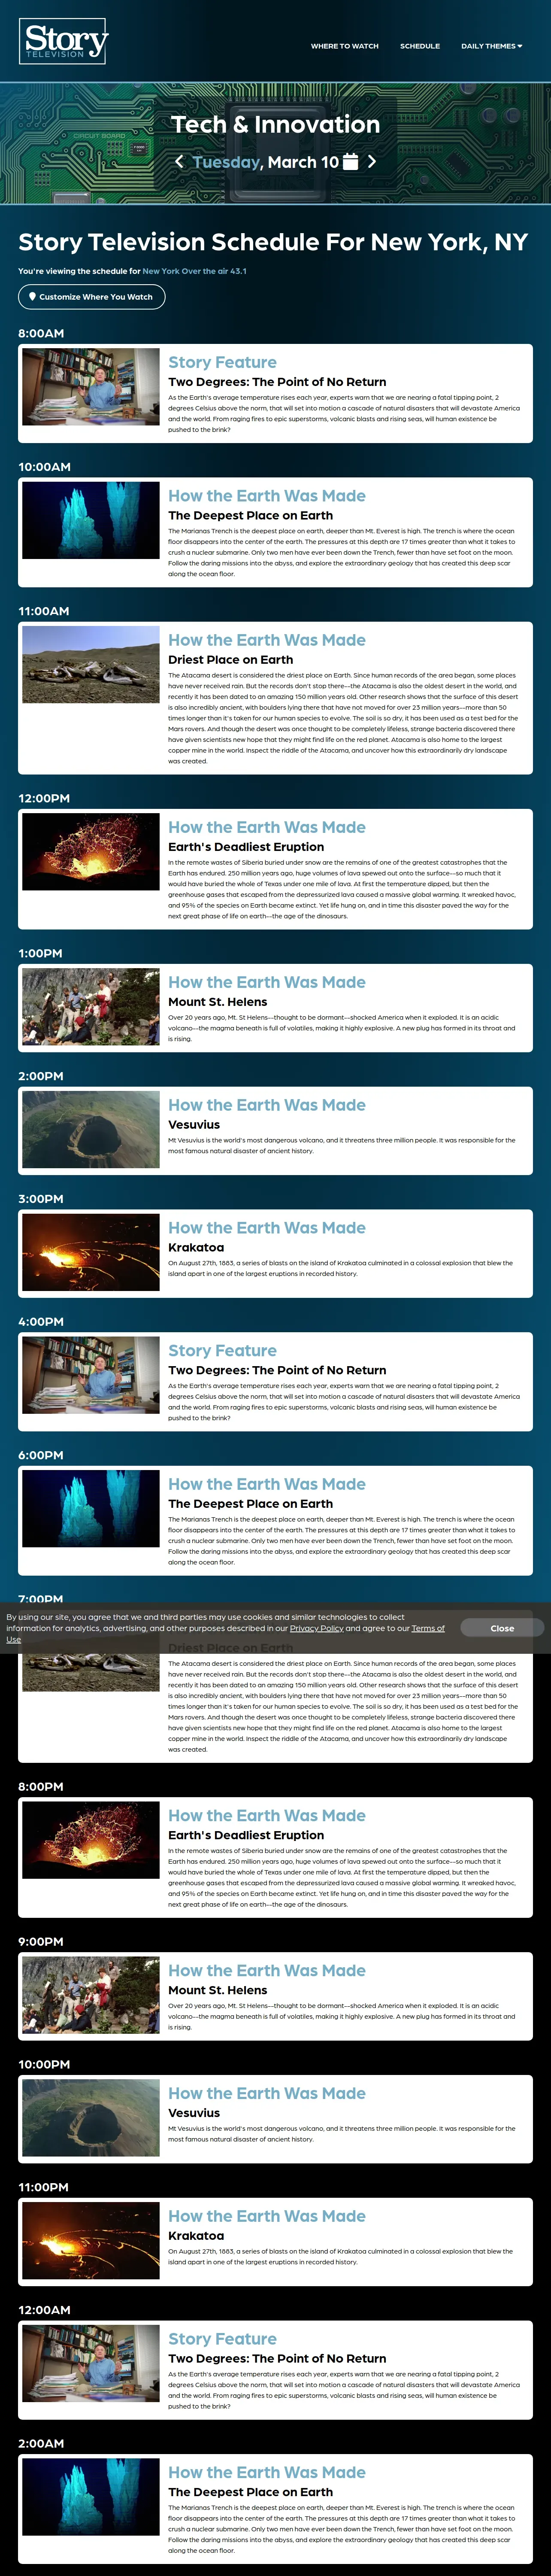The height and width of the screenshot is (2576, 551).
Task: Click the Story Television logo
Action: [63, 42]
